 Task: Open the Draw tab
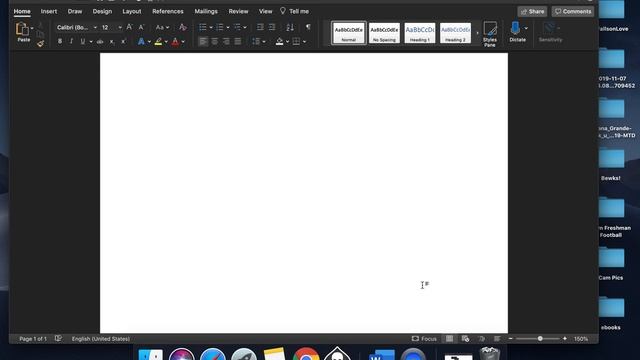coord(75,11)
